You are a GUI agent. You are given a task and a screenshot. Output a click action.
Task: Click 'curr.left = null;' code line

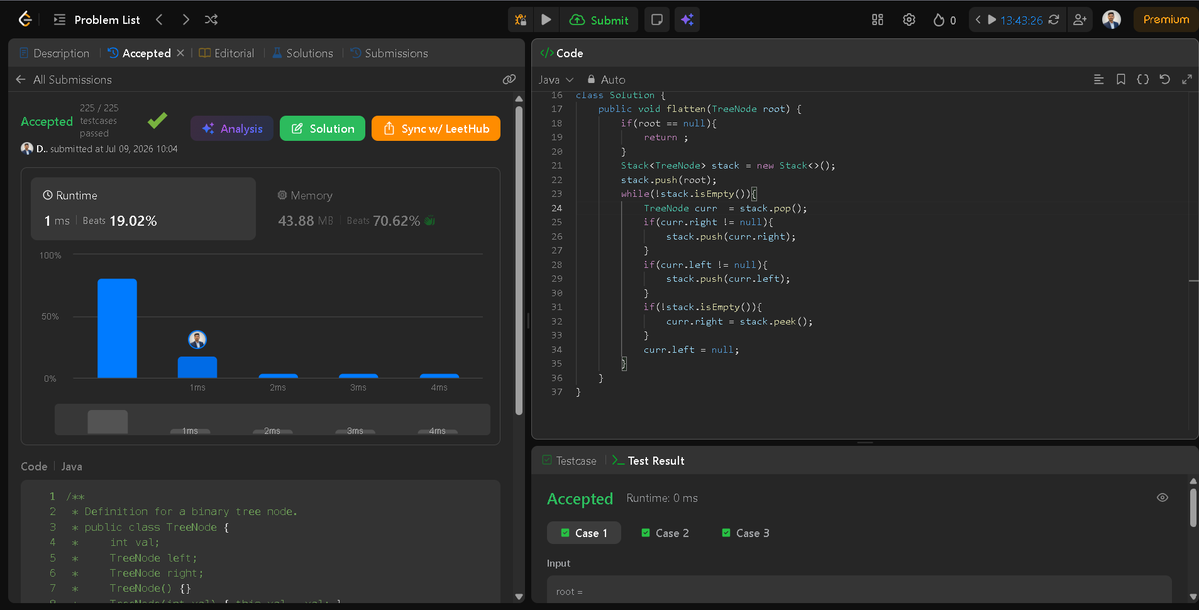pos(691,349)
